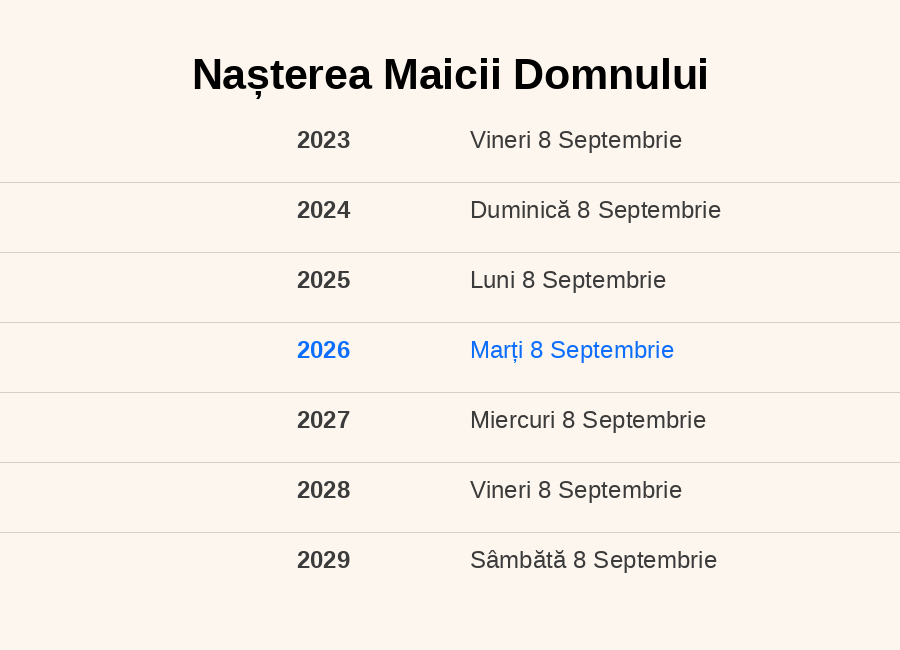Select the 'Sâmbătă 8 Septembrie' date text

(x=593, y=560)
